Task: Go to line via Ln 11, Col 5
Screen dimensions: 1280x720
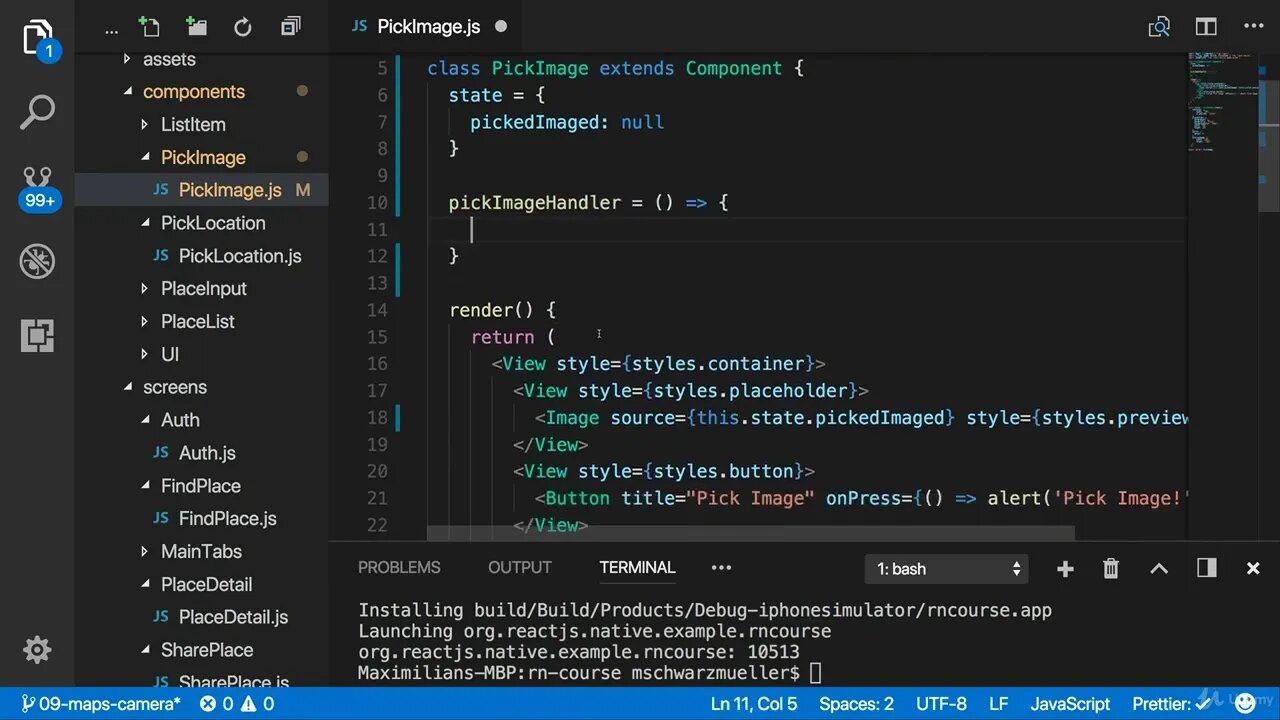Action: coord(754,704)
